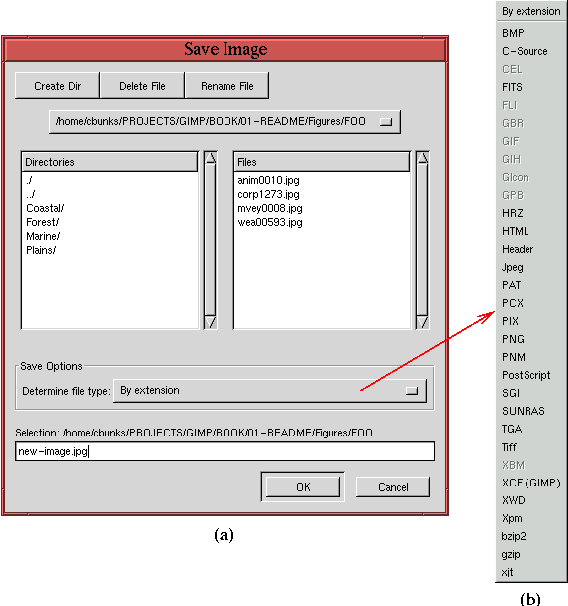The image size is (568, 606).
Task: Select file anim0010.jpg
Action: tap(269, 180)
